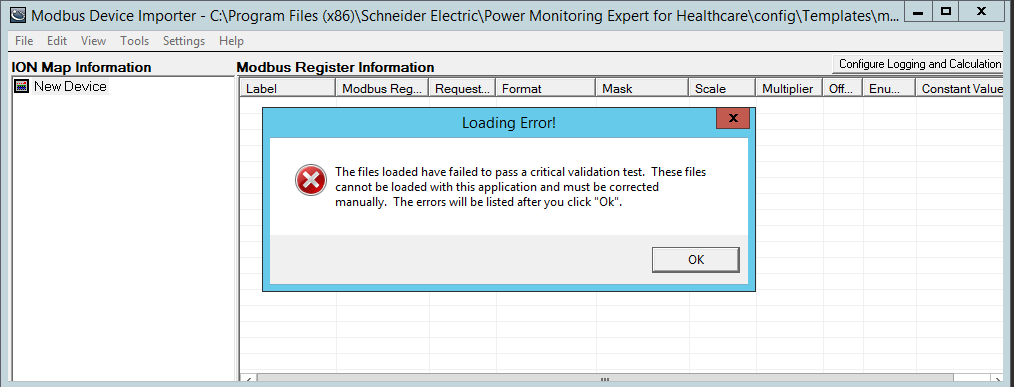This screenshot has height=387, width=1014.
Task: Minimize the Modbus Device Importer window
Action: click(x=918, y=12)
